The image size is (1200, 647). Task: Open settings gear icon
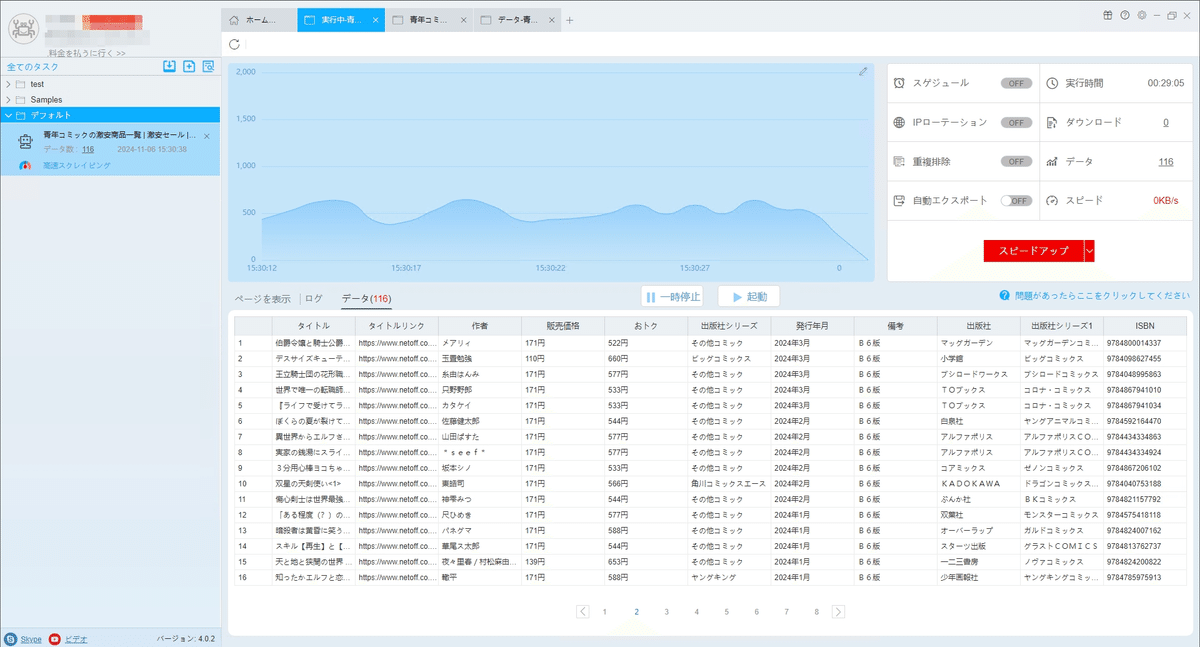point(1141,15)
